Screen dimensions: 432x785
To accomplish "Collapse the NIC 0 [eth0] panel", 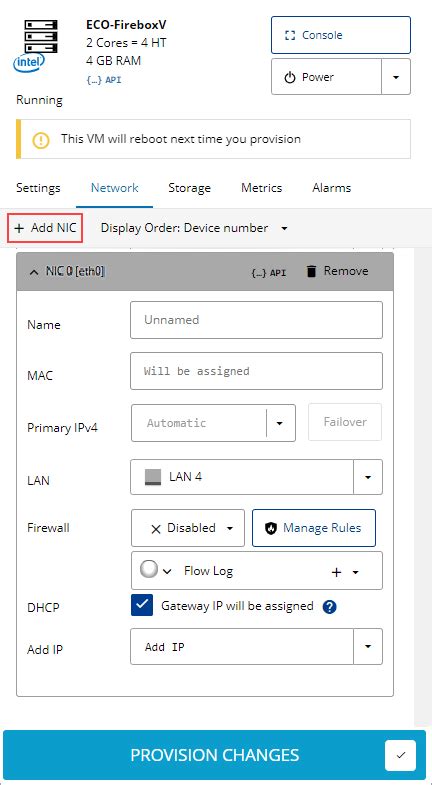I will (x=34, y=272).
